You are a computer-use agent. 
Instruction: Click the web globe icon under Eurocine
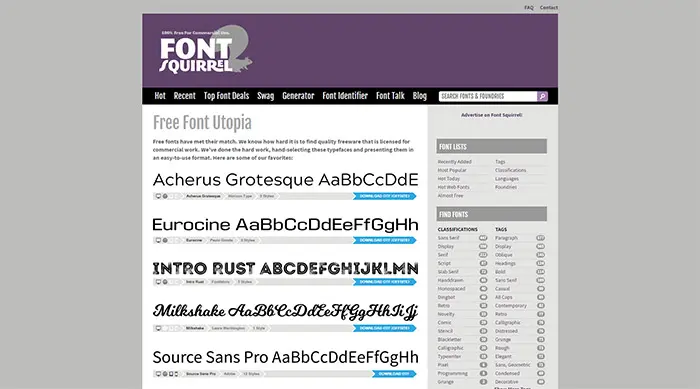pos(165,240)
